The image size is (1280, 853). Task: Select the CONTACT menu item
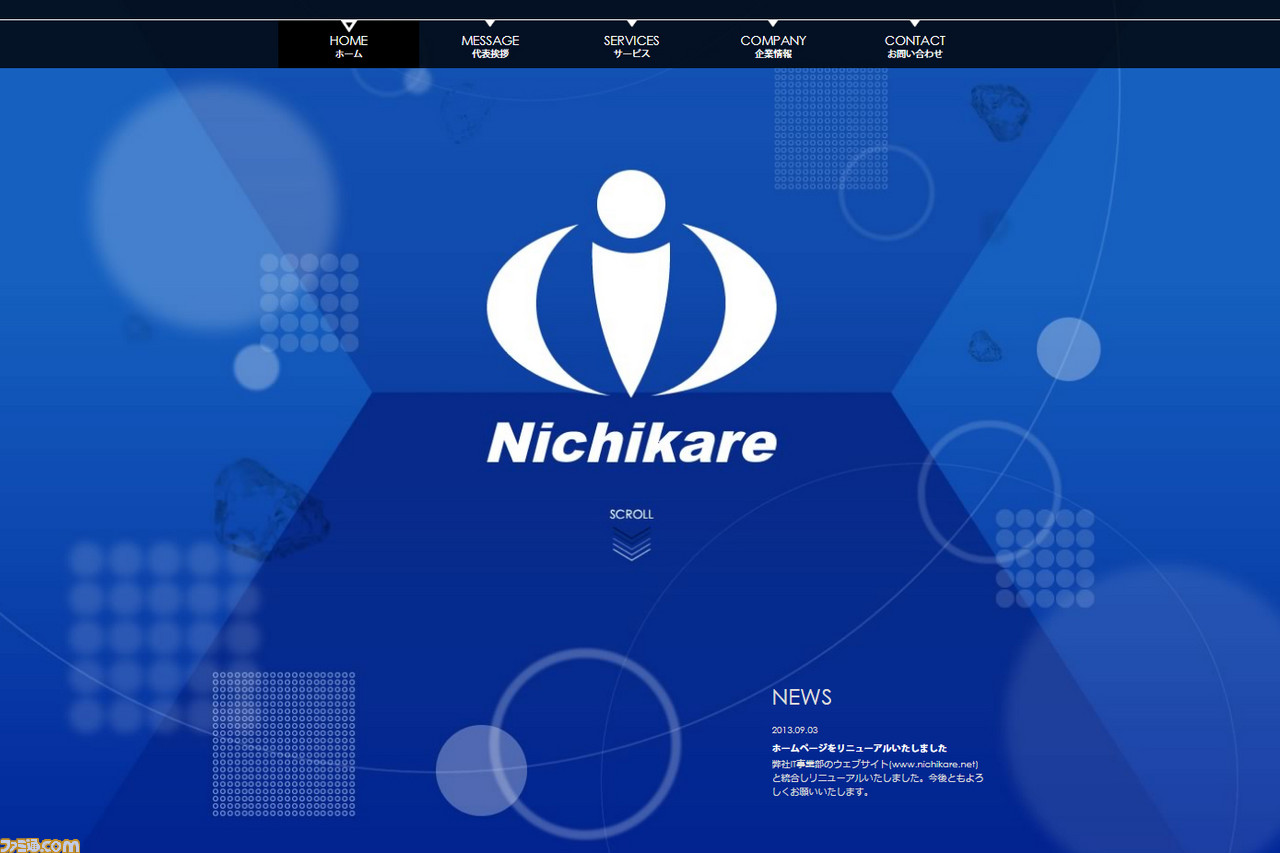915,45
